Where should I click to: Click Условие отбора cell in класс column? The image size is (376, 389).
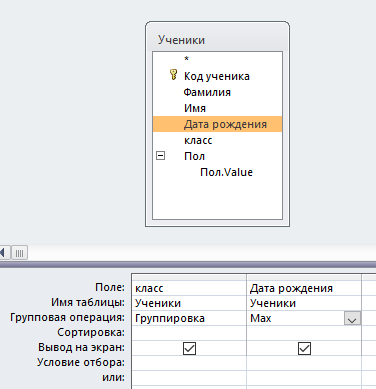[189, 363]
